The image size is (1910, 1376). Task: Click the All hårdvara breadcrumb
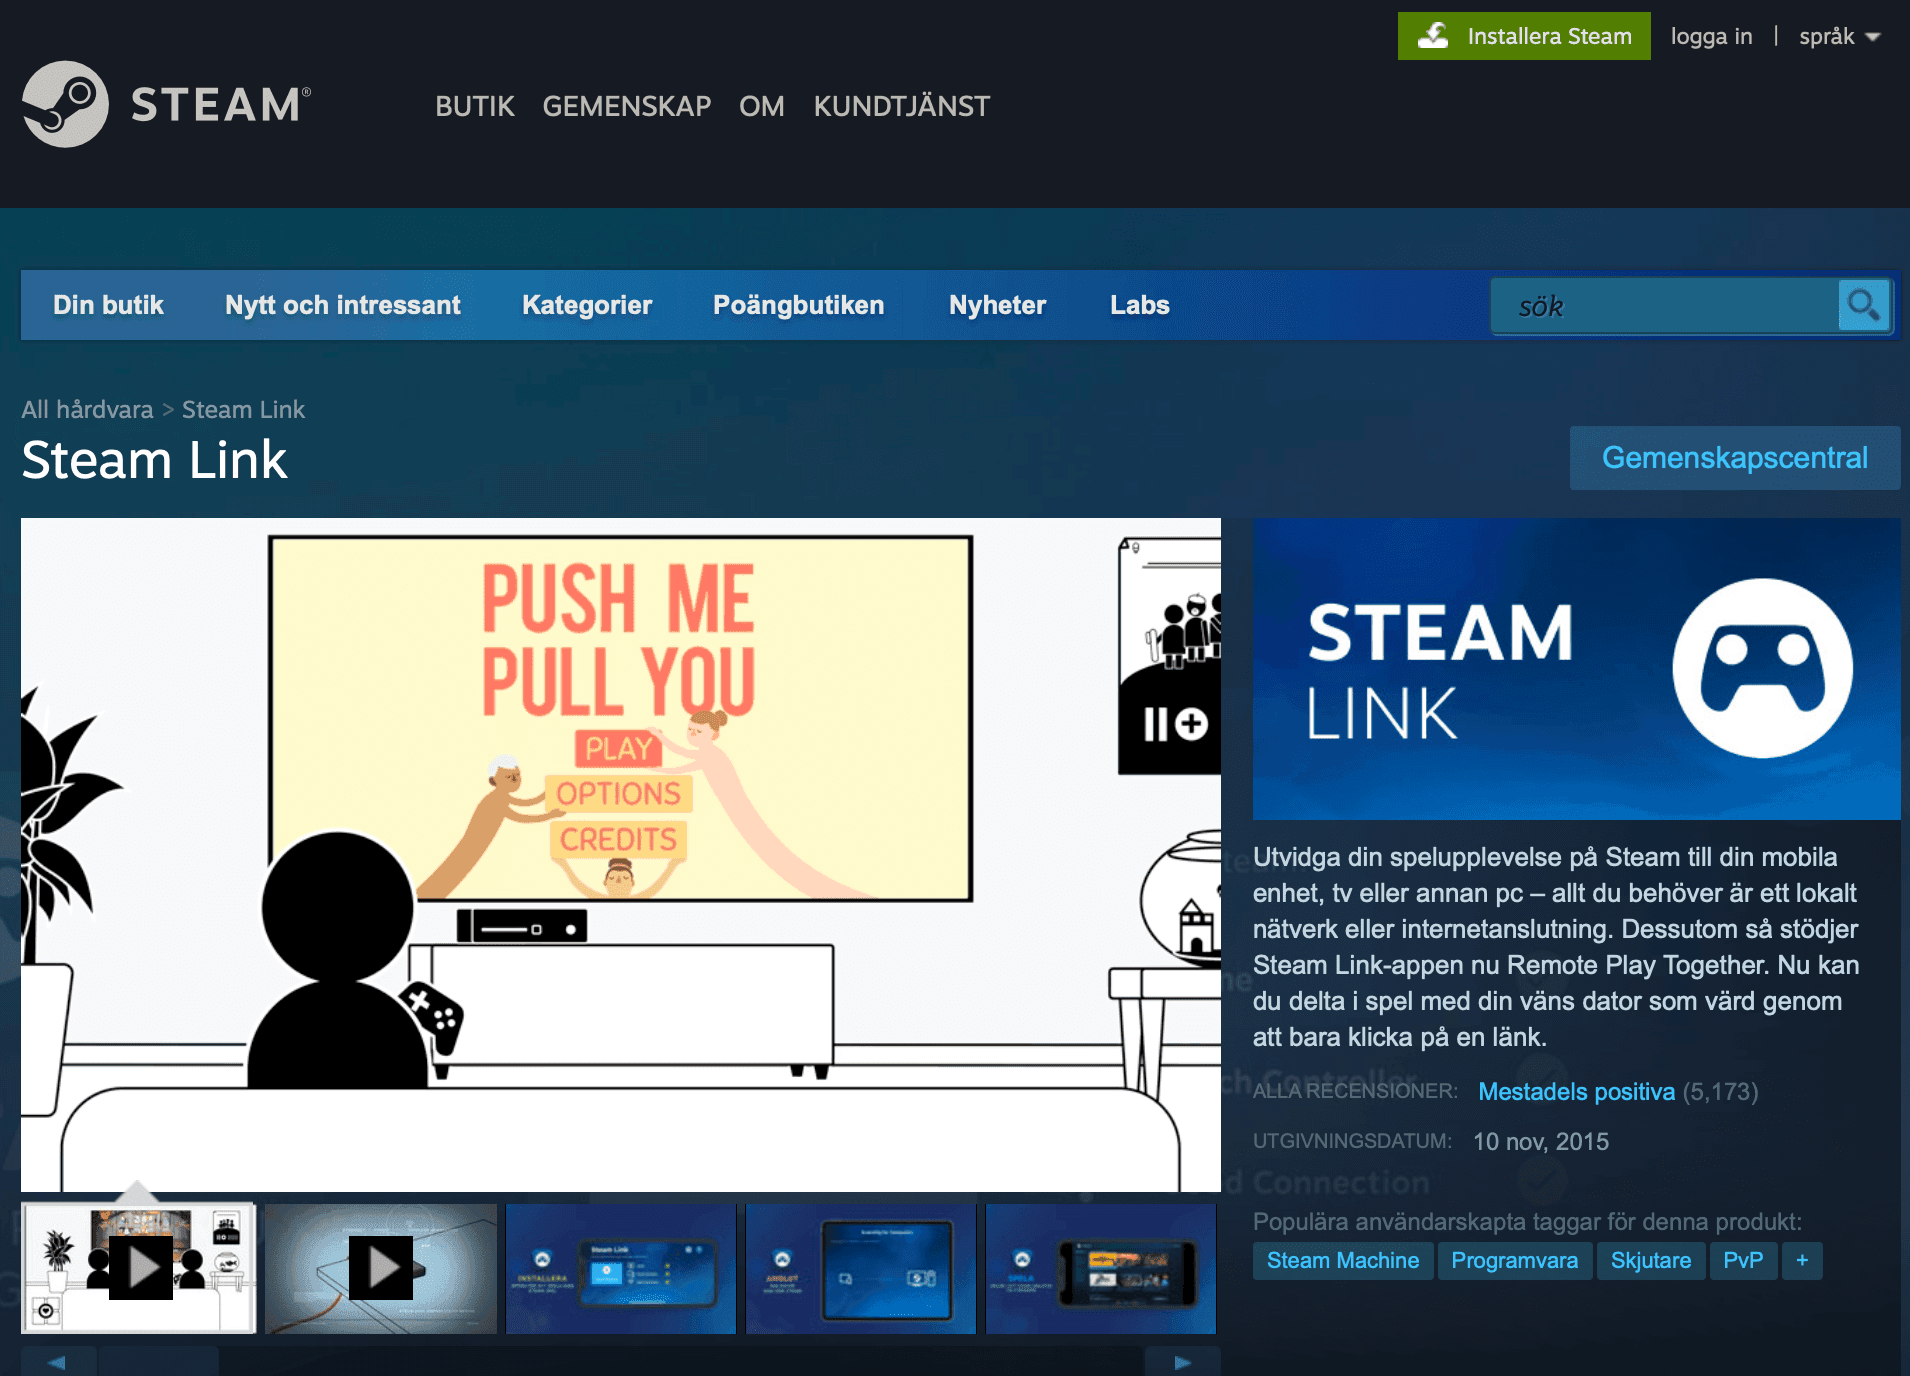click(87, 409)
